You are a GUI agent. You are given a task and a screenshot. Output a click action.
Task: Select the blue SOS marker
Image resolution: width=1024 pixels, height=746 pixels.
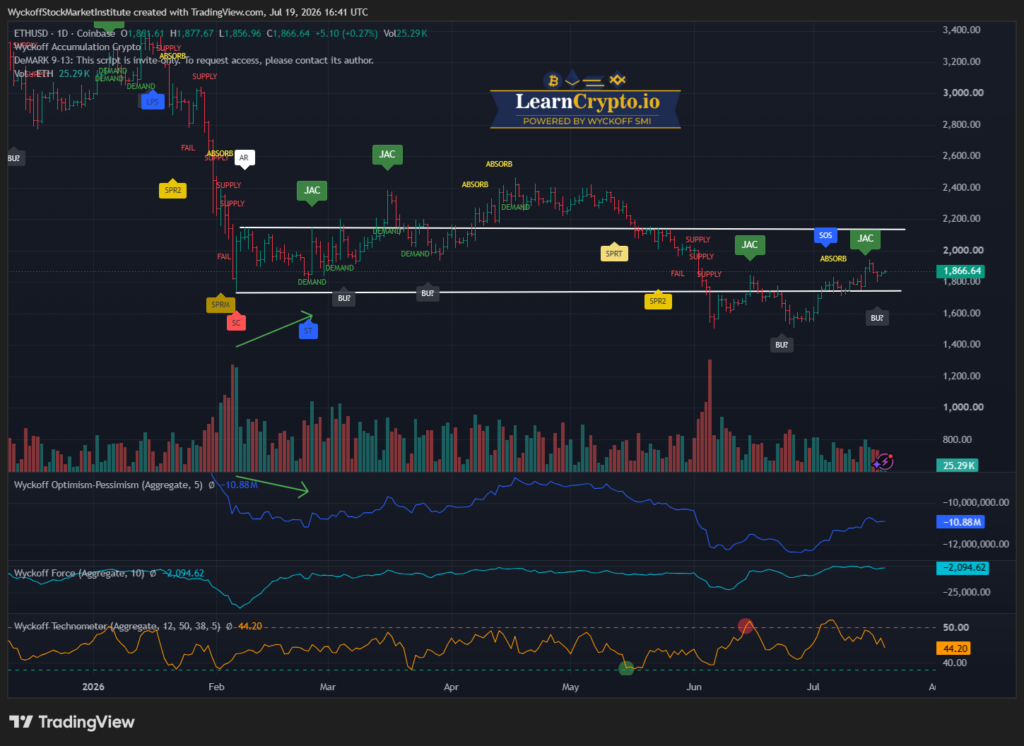[825, 236]
